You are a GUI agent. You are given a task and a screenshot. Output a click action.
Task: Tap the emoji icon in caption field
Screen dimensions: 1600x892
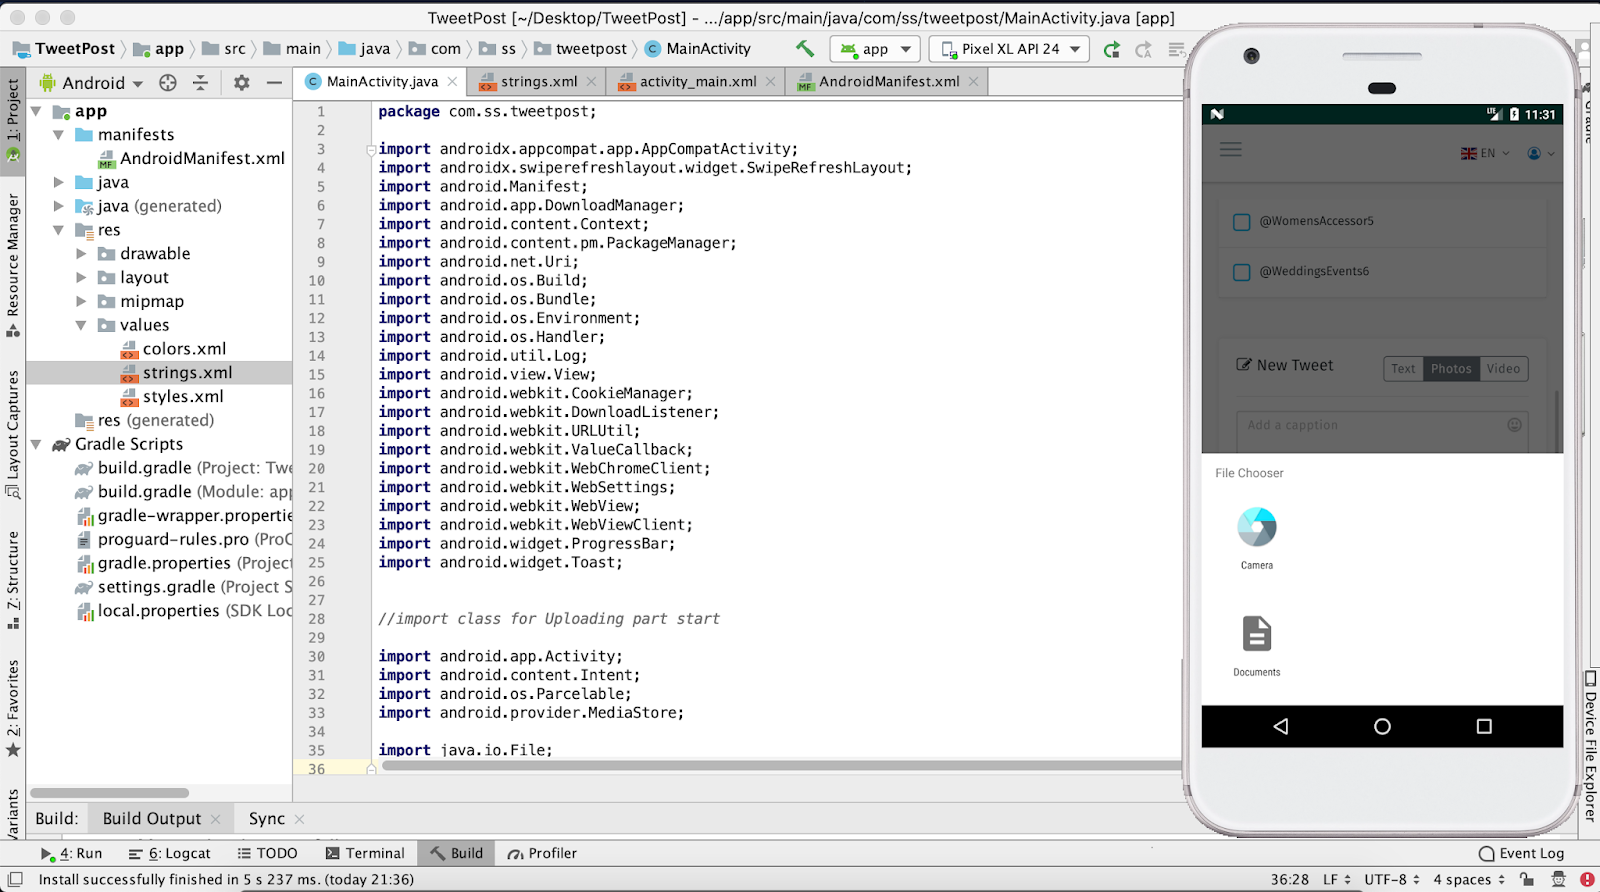[1514, 425]
